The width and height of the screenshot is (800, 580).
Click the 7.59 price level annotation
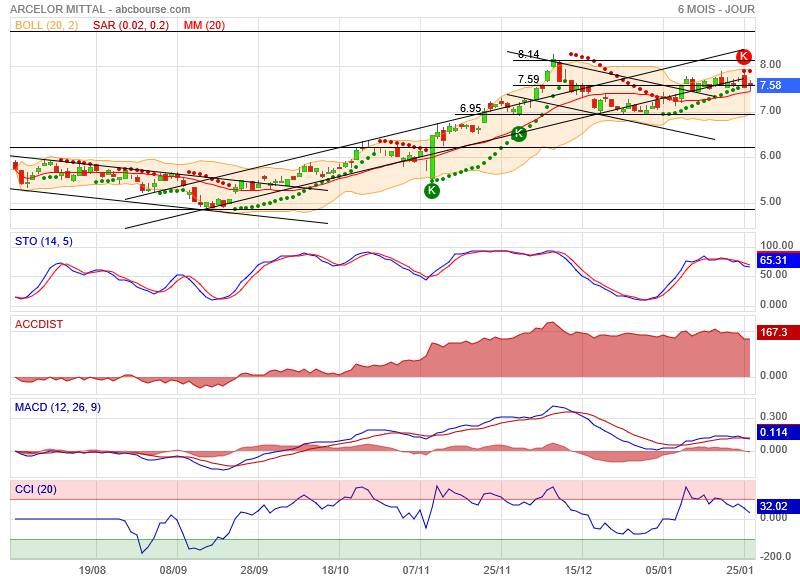point(529,79)
